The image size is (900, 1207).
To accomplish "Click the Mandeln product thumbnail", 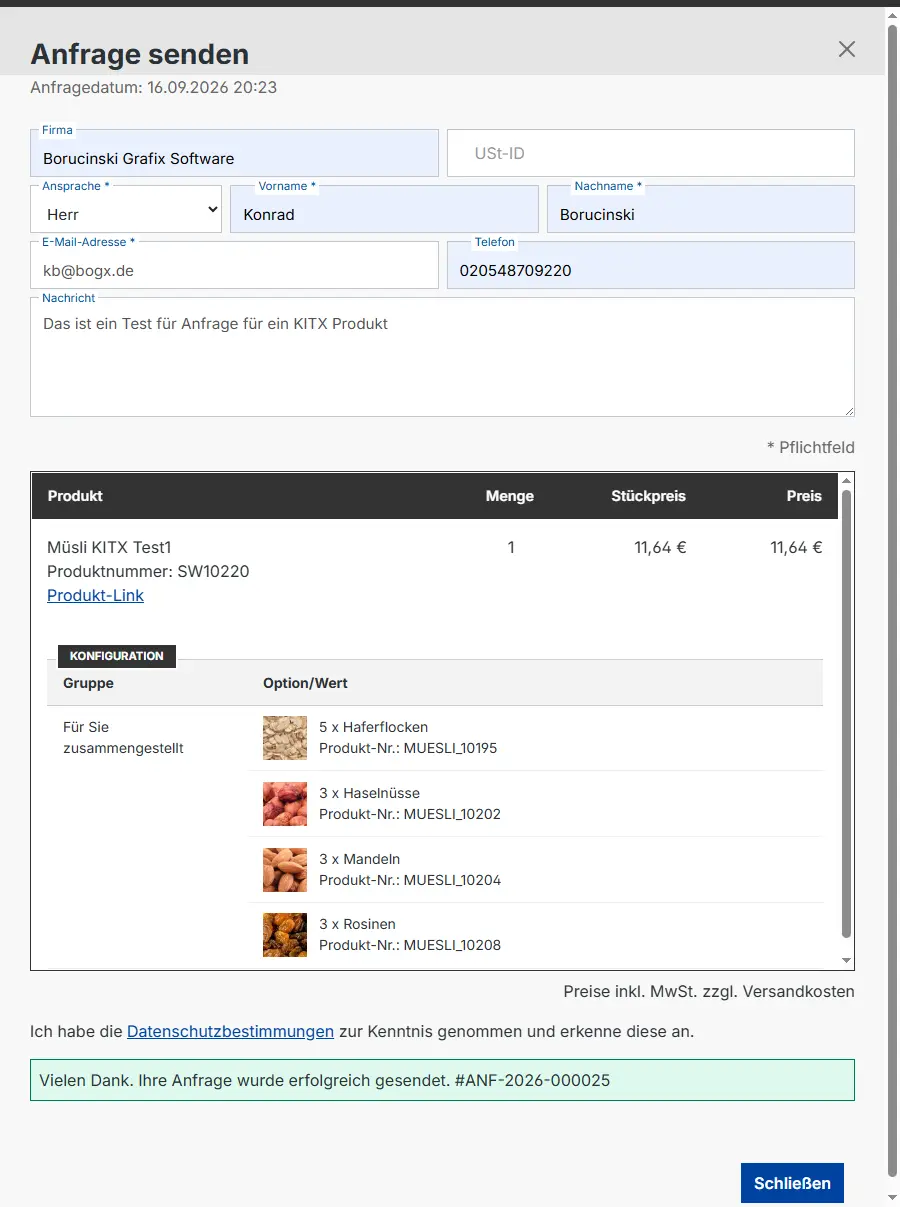I will (x=285, y=870).
